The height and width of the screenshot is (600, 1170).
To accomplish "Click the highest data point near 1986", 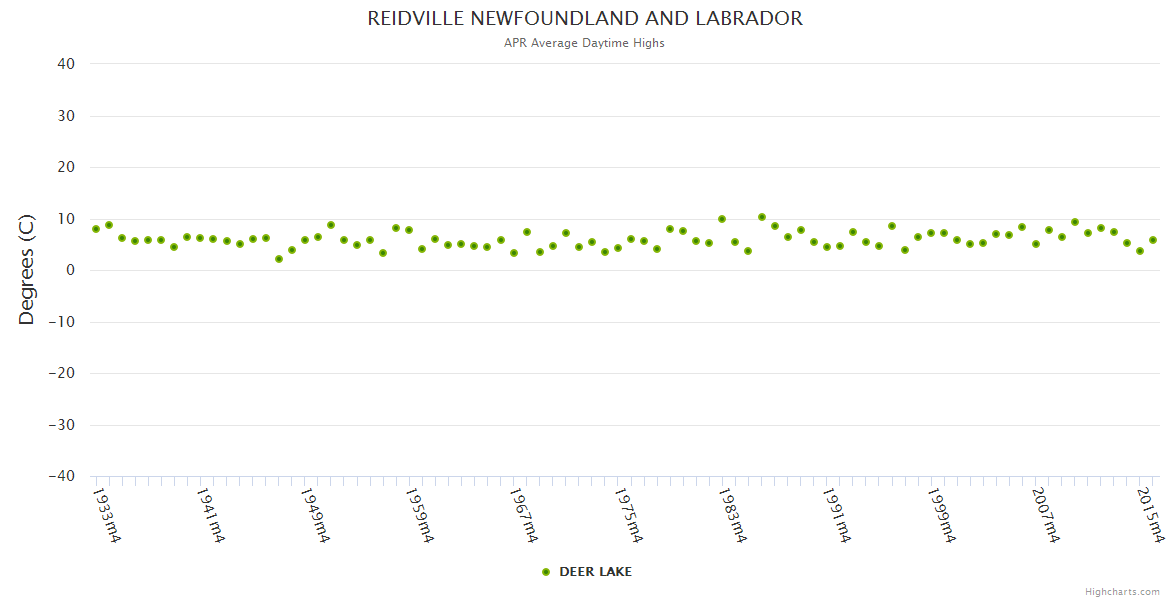I will (762, 217).
